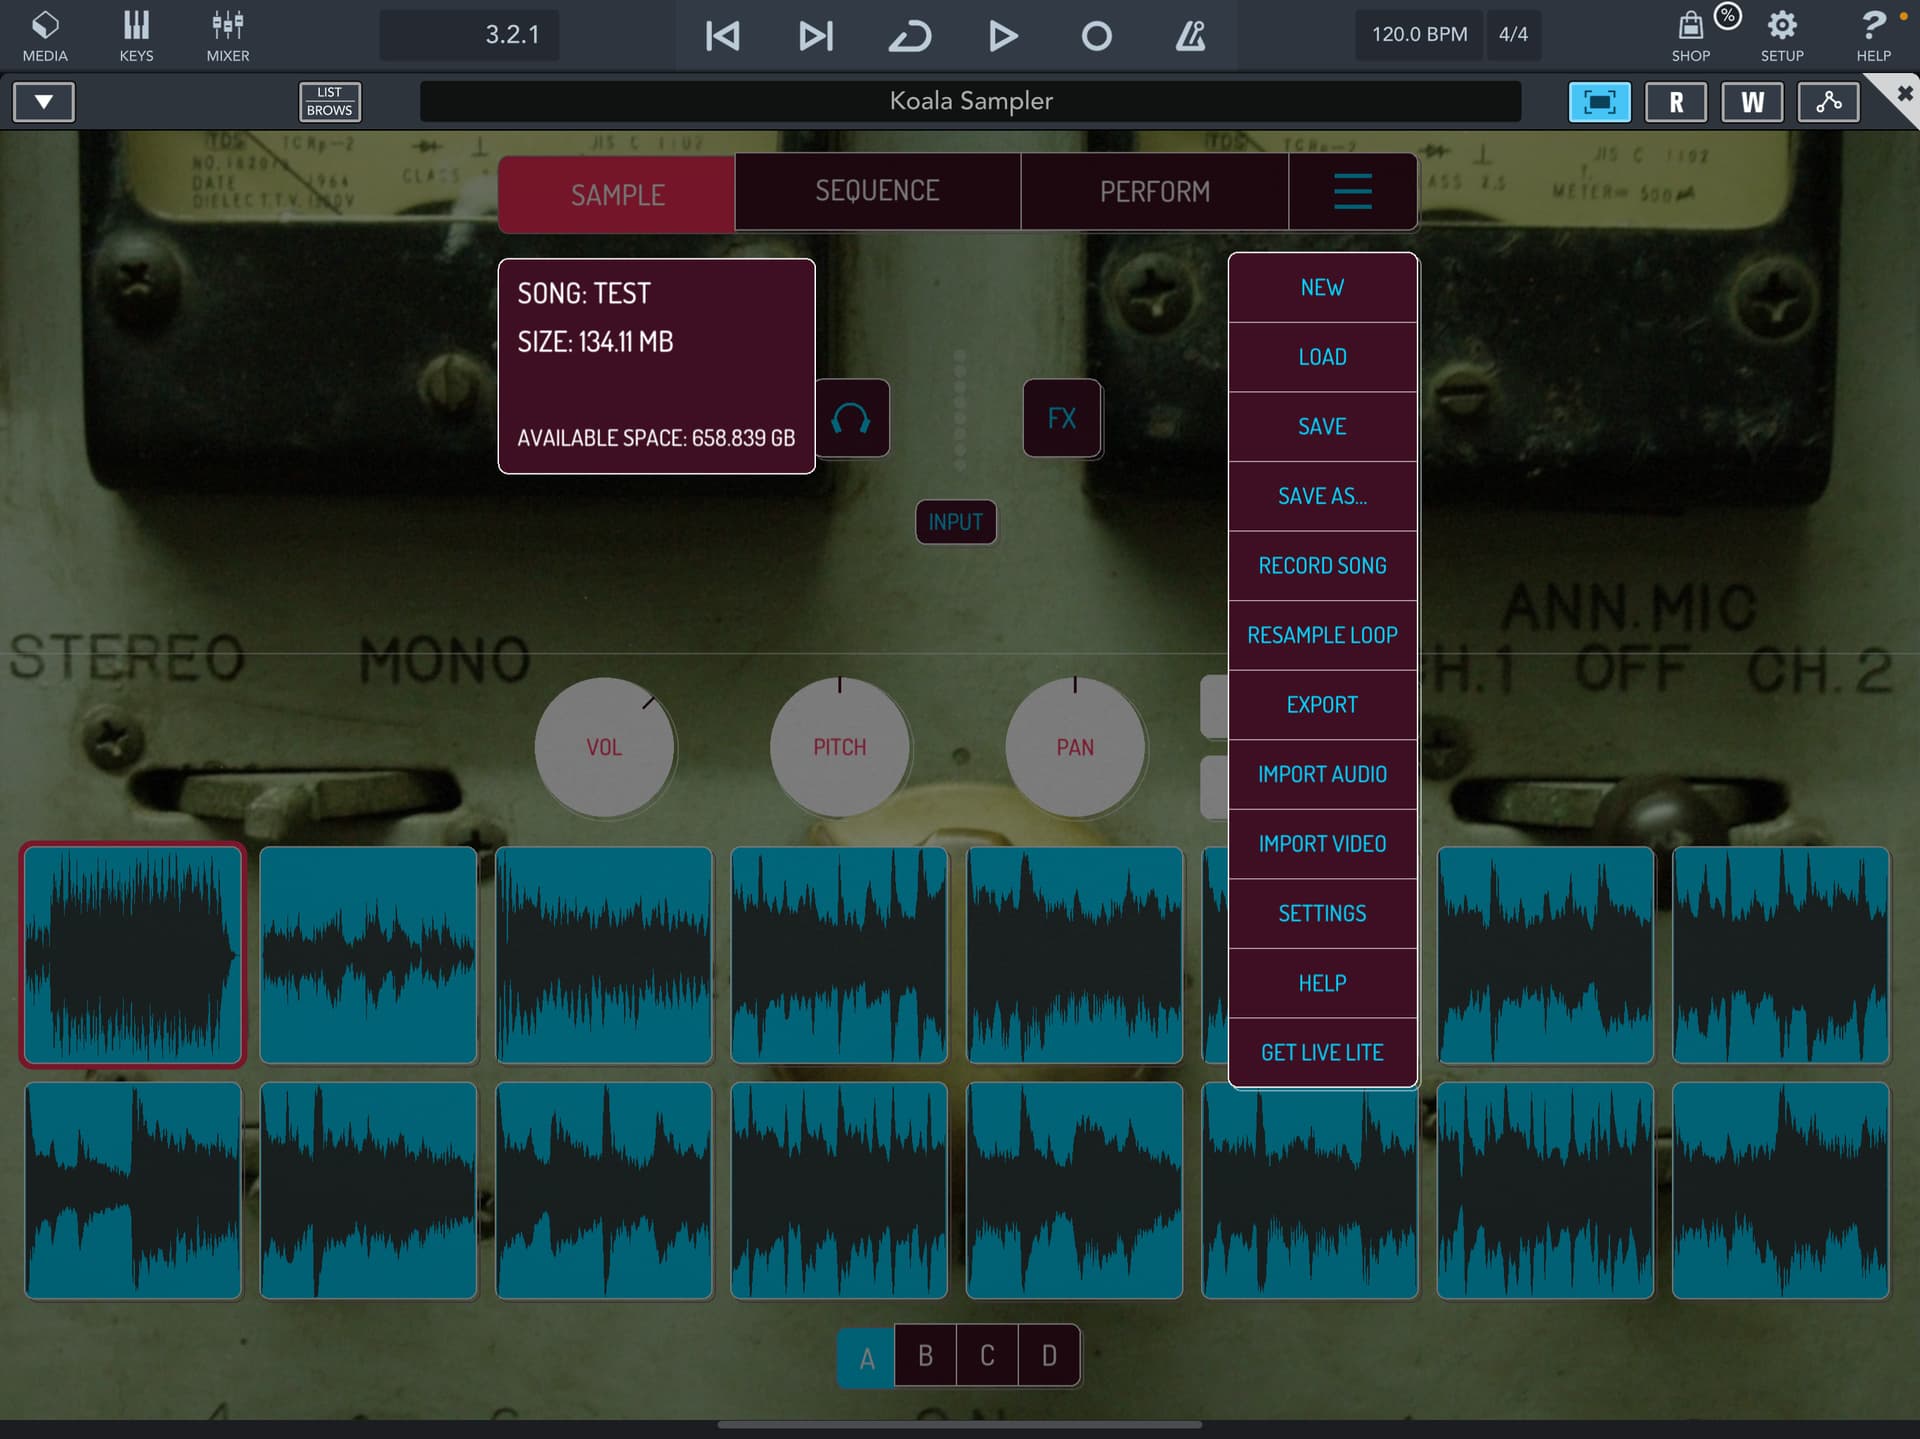The width and height of the screenshot is (1920, 1439).
Task: Click the headphones monitor button
Action: pyautogui.click(x=851, y=418)
